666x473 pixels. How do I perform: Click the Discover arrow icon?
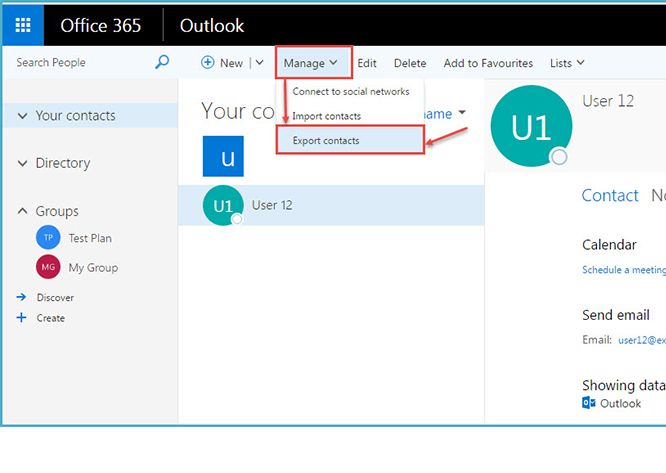coord(21,297)
